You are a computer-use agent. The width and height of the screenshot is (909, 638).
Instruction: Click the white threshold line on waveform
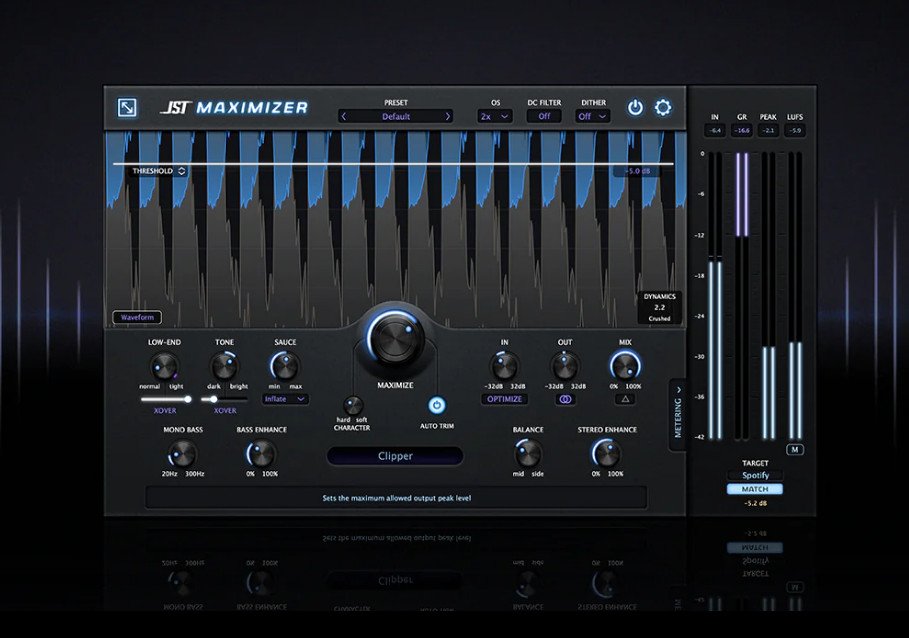(x=393, y=164)
